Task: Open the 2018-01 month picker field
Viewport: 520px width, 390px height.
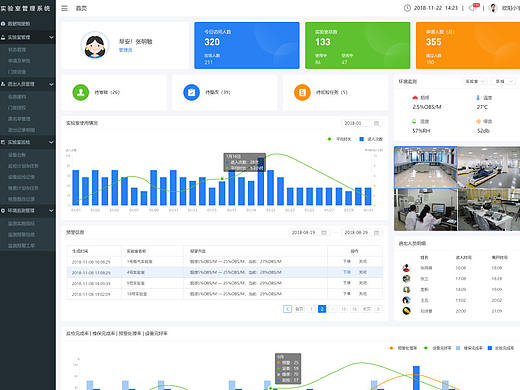Action: click(x=362, y=123)
